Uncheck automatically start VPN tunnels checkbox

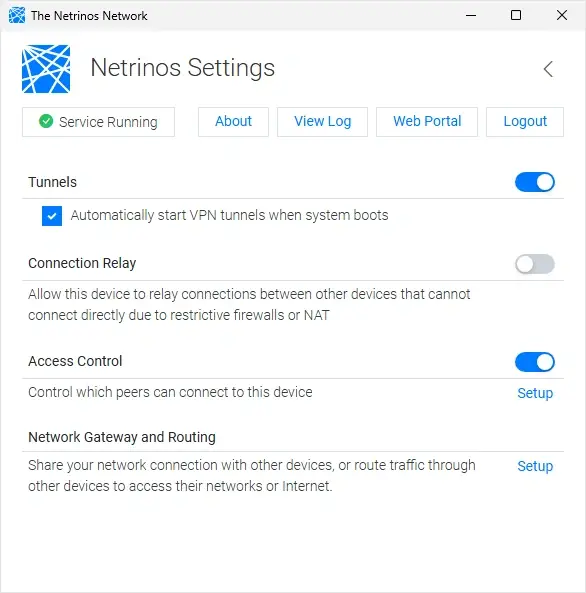pos(52,216)
